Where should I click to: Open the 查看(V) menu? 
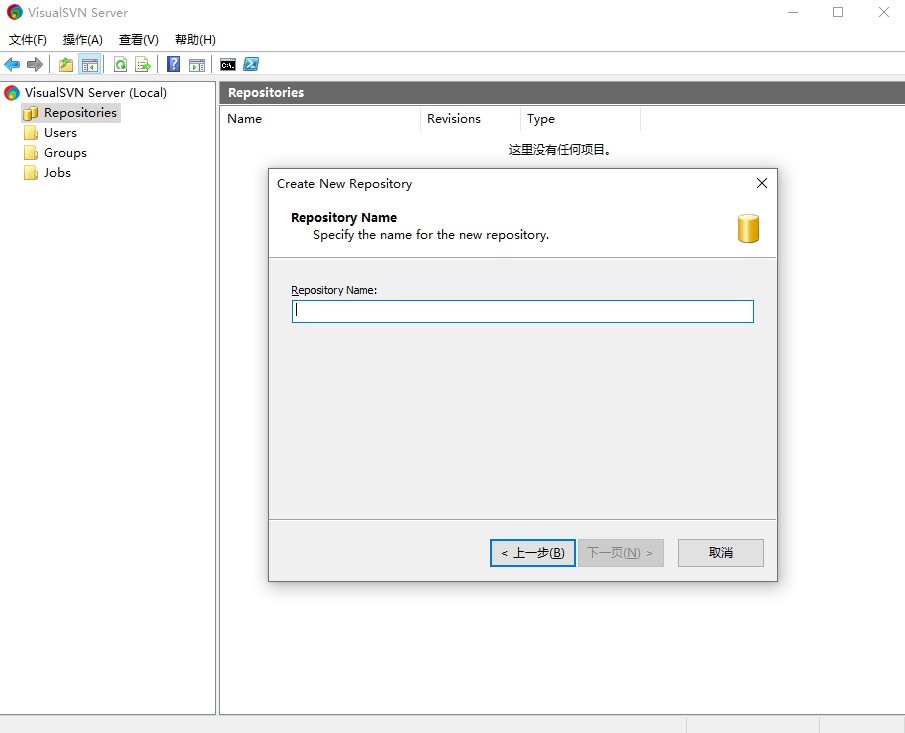pos(139,40)
